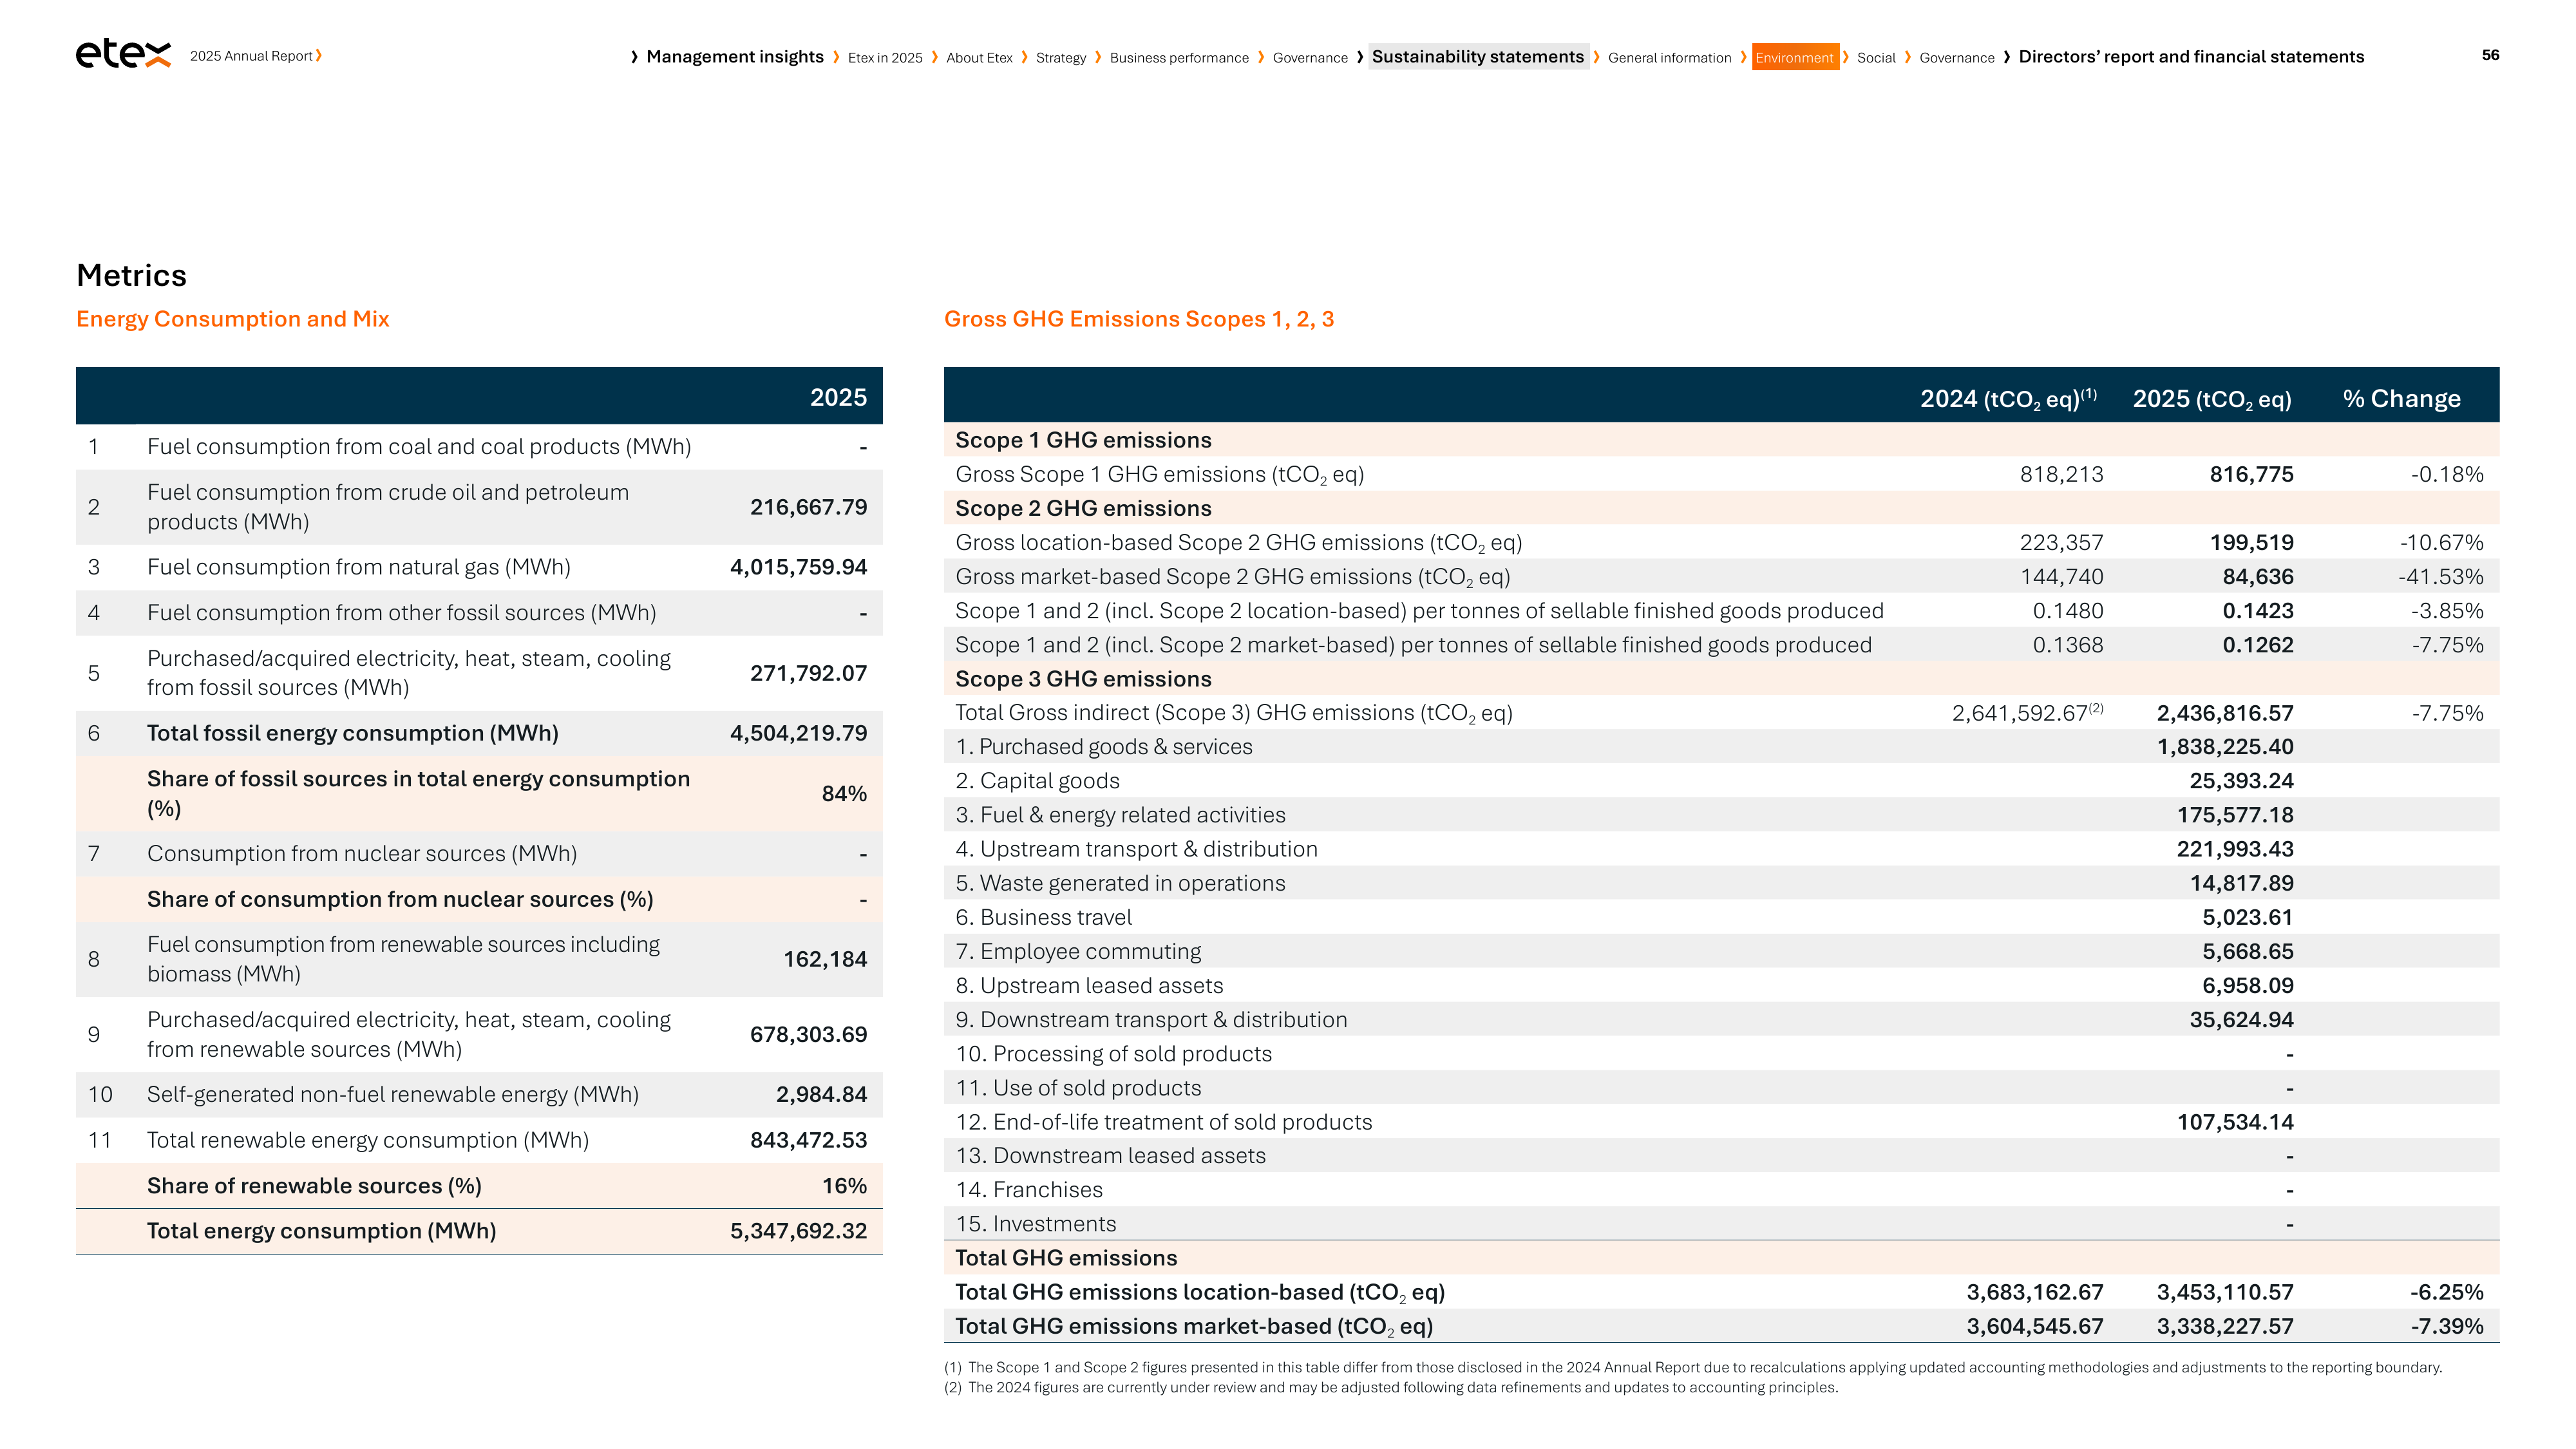The width and height of the screenshot is (2576, 1449).
Task: Open the Social section link
Action: point(1876,58)
